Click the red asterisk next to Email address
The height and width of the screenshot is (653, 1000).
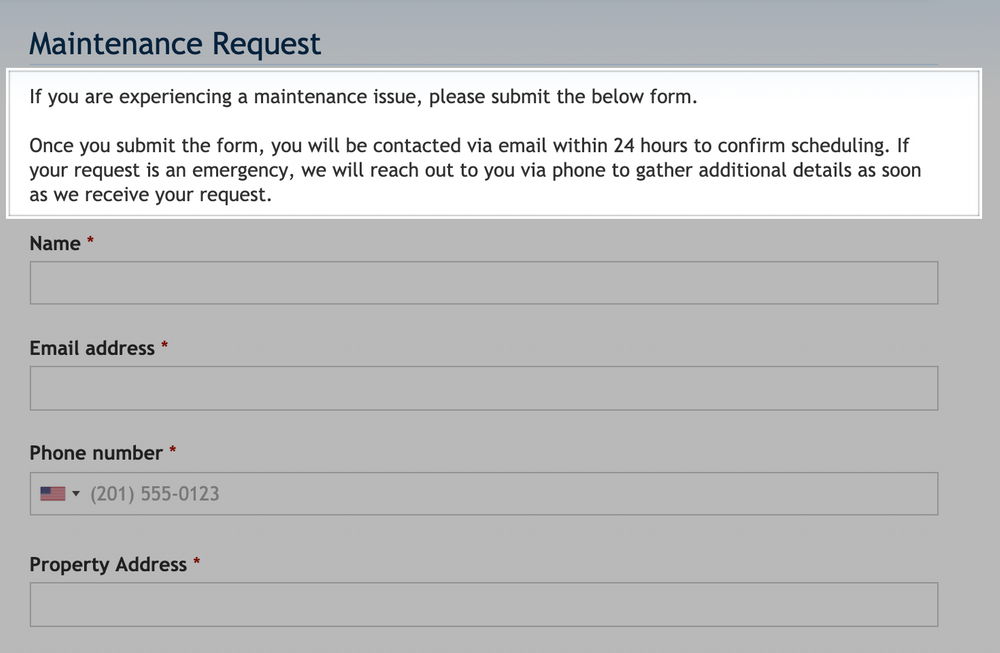(x=164, y=348)
